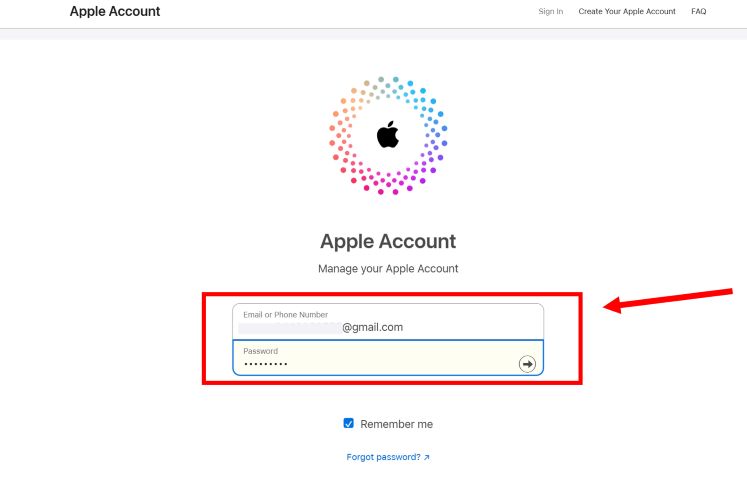Image resolution: width=747 pixels, height=500 pixels.
Task: Click the "Remember me" label text
Action: (x=396, y=424)
